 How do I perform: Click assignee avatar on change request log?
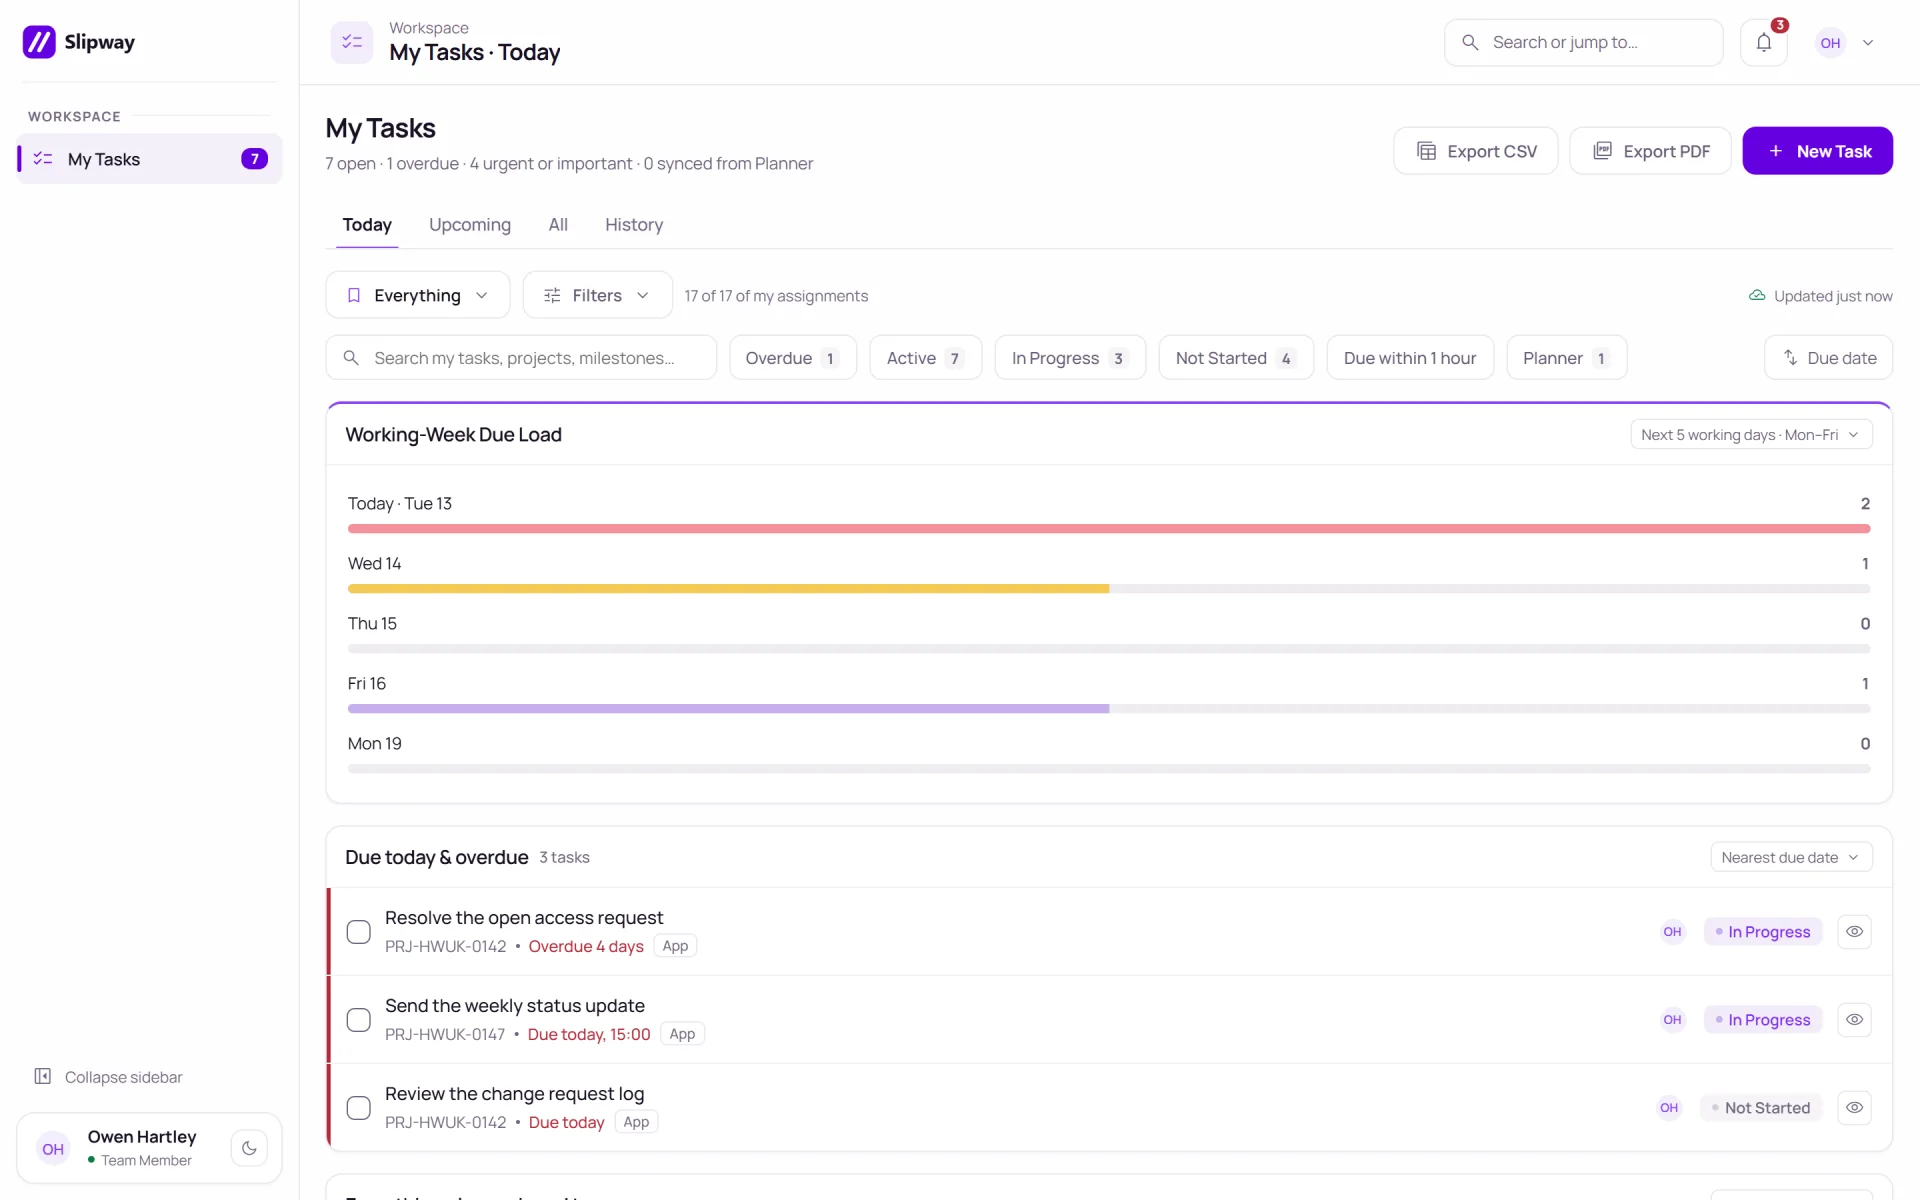[1669, 1108]
